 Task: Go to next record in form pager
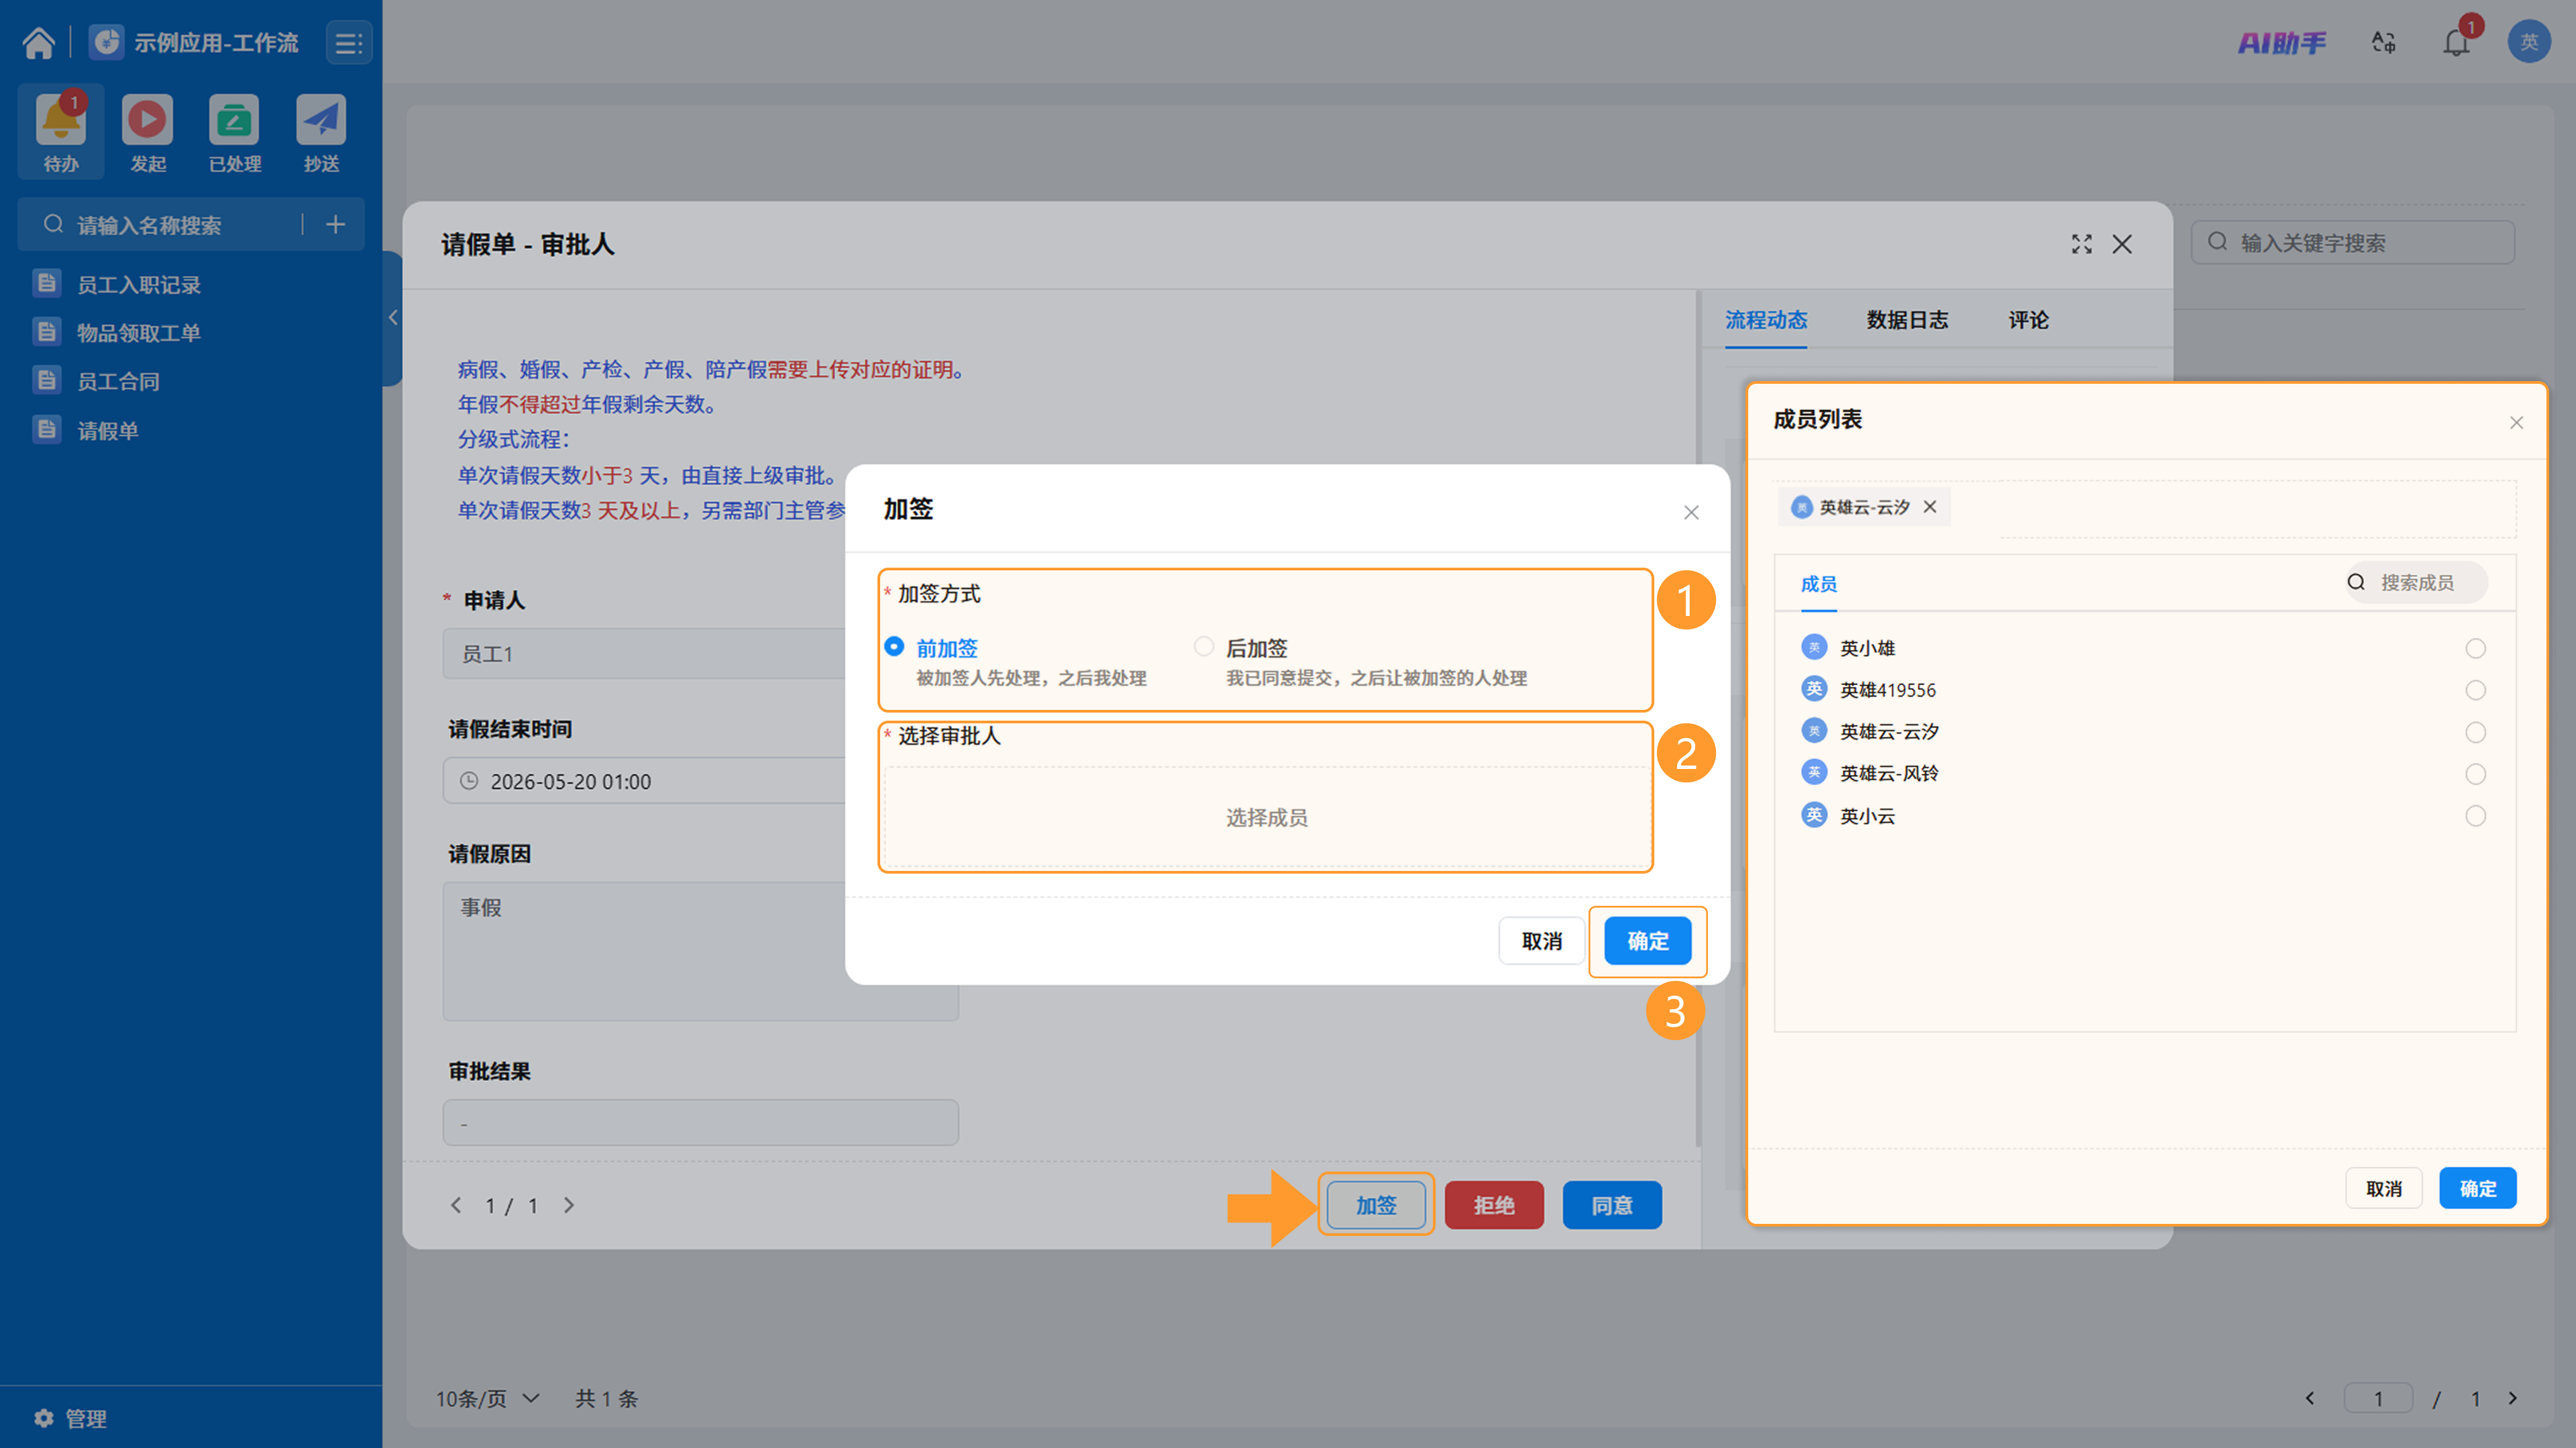click(x=568, y=1205)
